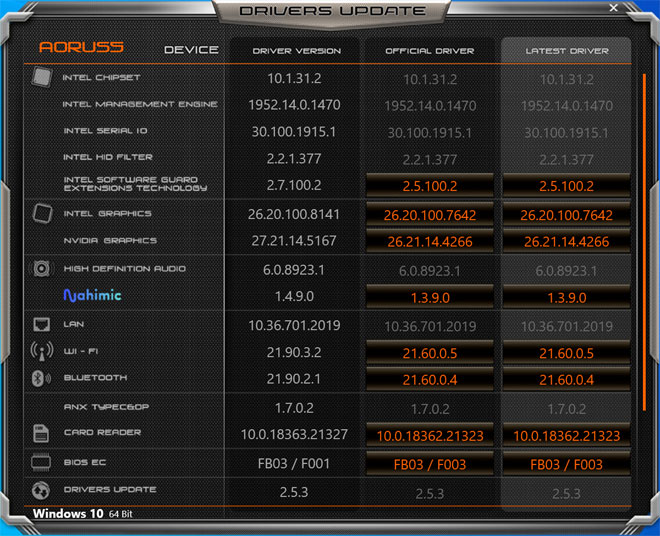660x536 pixels.
Task: Install official Wi-Fi driver 21.60.0.5
Action: pyautogui.click(x=430, y=353)
